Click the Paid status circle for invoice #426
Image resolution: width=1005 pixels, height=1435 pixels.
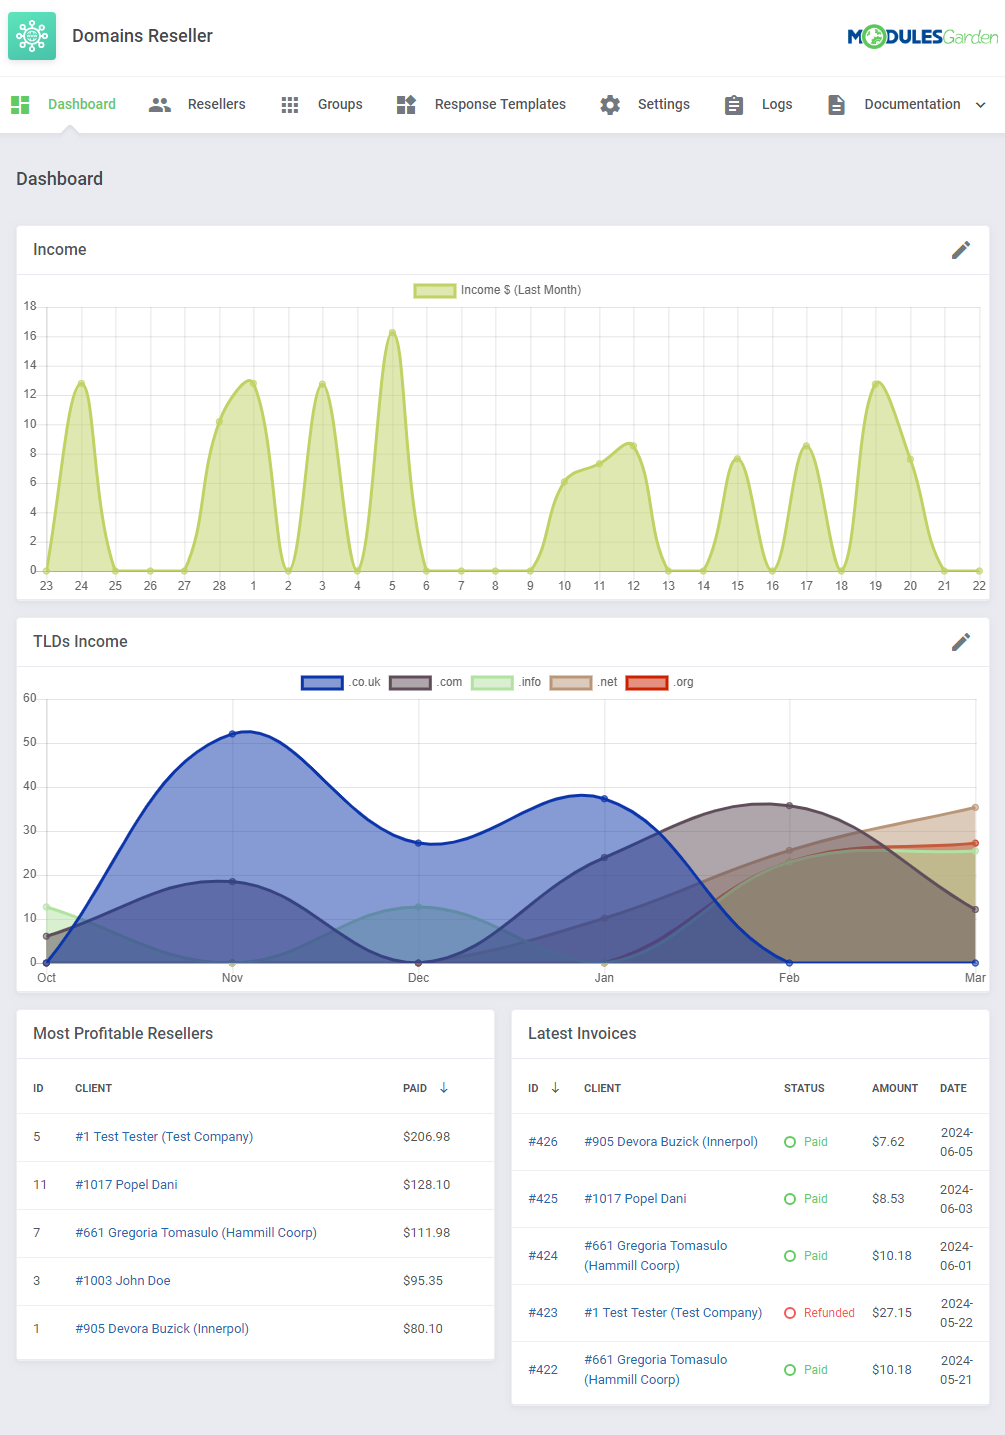(x=790, y=1142)
